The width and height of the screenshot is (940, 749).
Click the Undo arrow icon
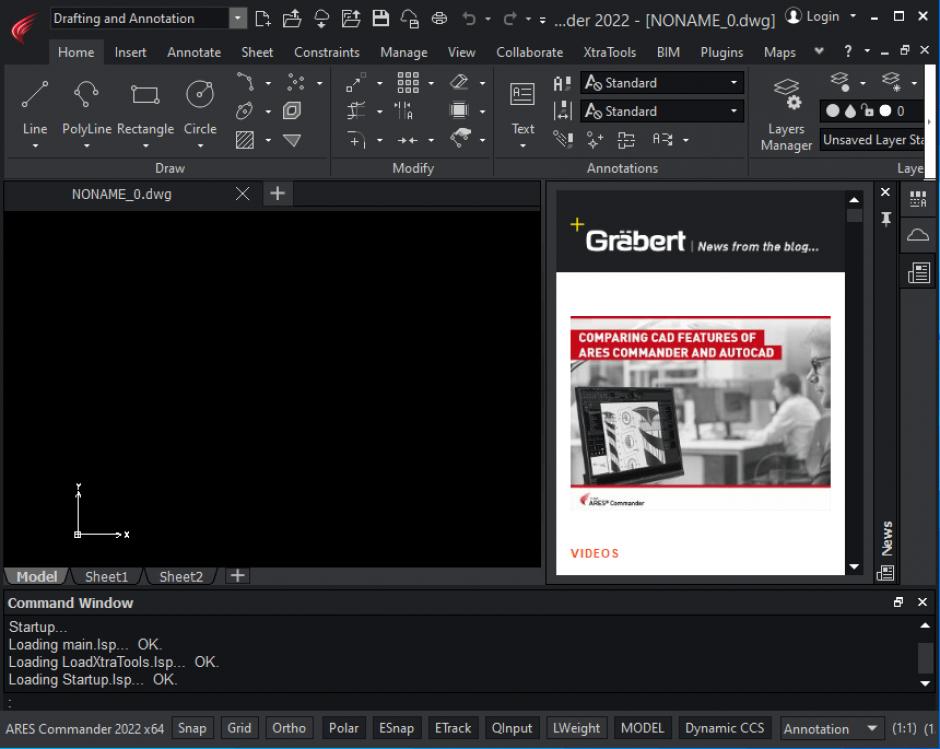469,19
